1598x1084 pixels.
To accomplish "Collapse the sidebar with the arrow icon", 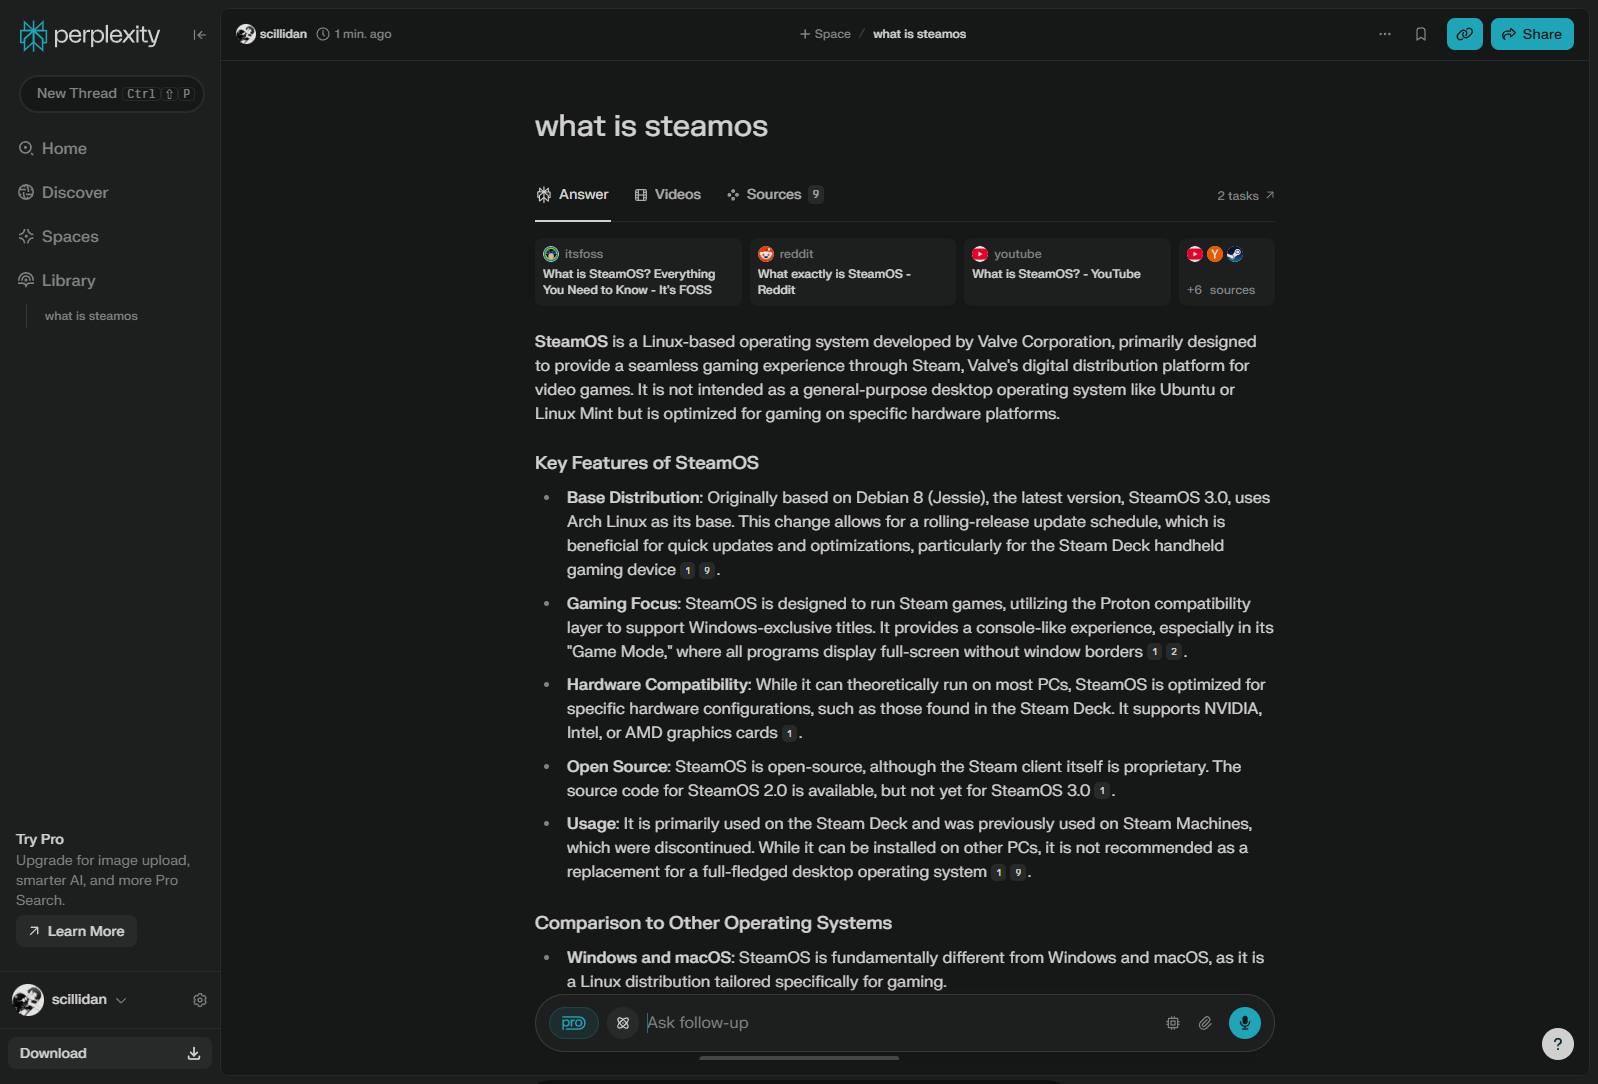I will [x=199, y=35].
